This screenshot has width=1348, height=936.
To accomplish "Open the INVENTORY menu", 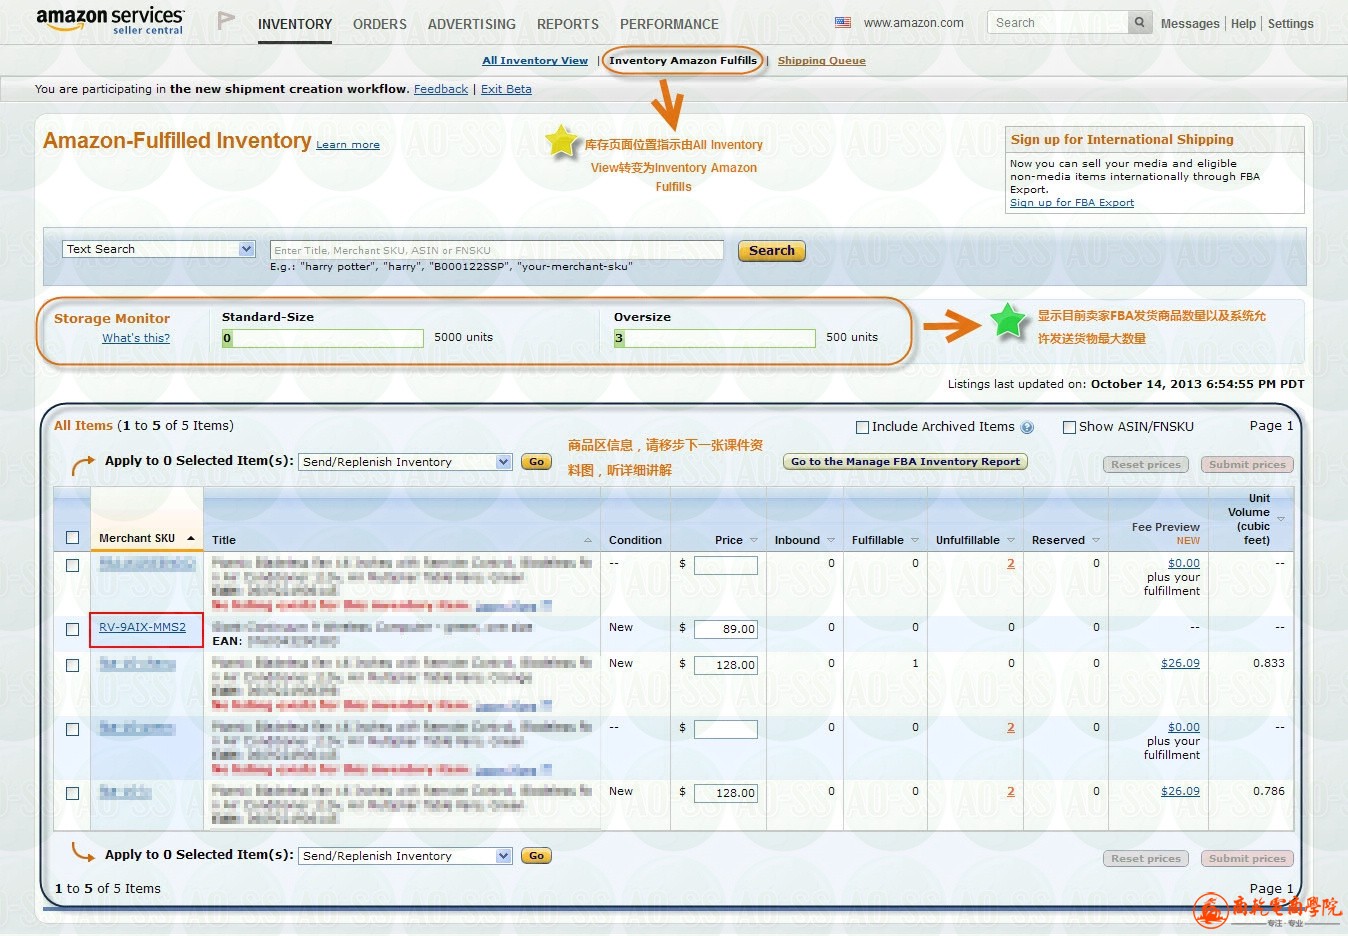I will click(295, 24).
